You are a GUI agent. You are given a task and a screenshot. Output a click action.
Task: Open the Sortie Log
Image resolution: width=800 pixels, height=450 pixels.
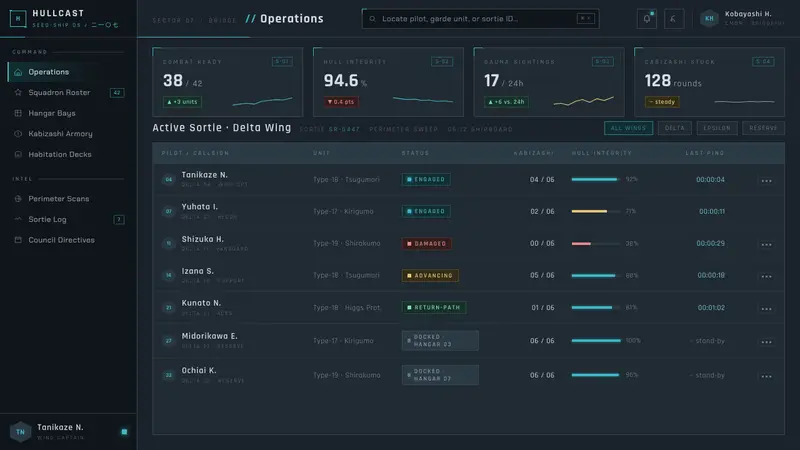[68, 219]
